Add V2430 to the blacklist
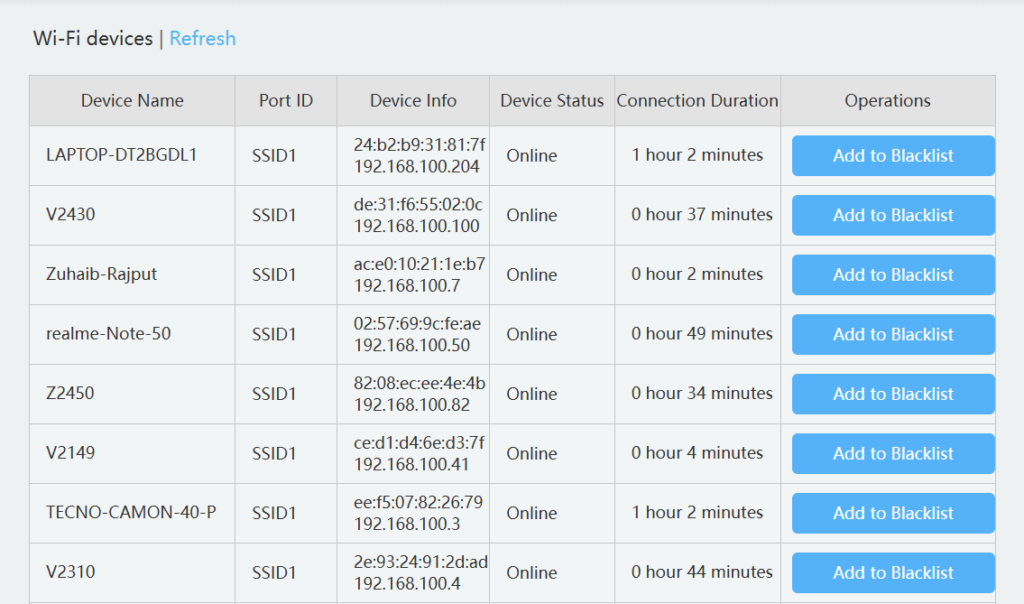The width and height of the screenshot is (1024, 604). (x=892, y=215)
